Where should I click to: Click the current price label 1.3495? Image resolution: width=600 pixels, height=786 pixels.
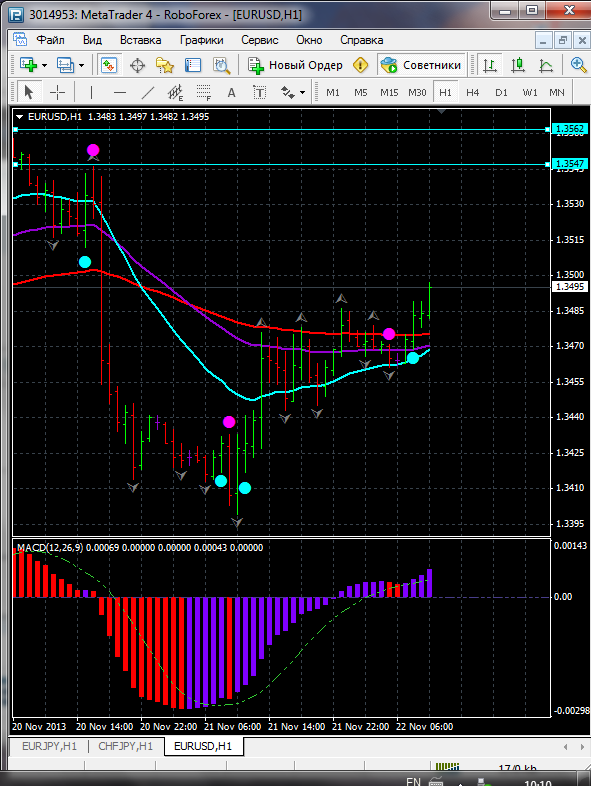[570, 287]
